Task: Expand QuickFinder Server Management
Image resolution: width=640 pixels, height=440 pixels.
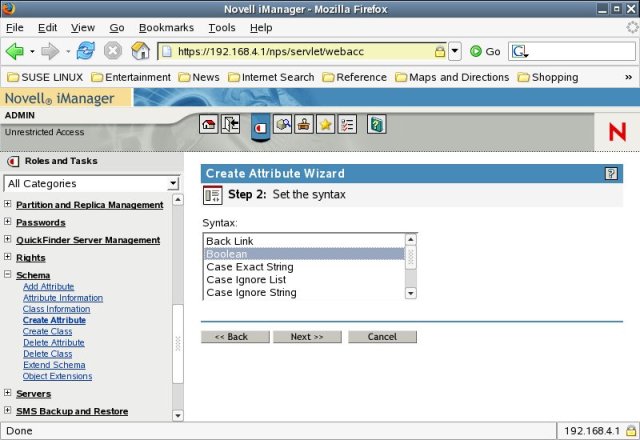Action: [7, 239]
